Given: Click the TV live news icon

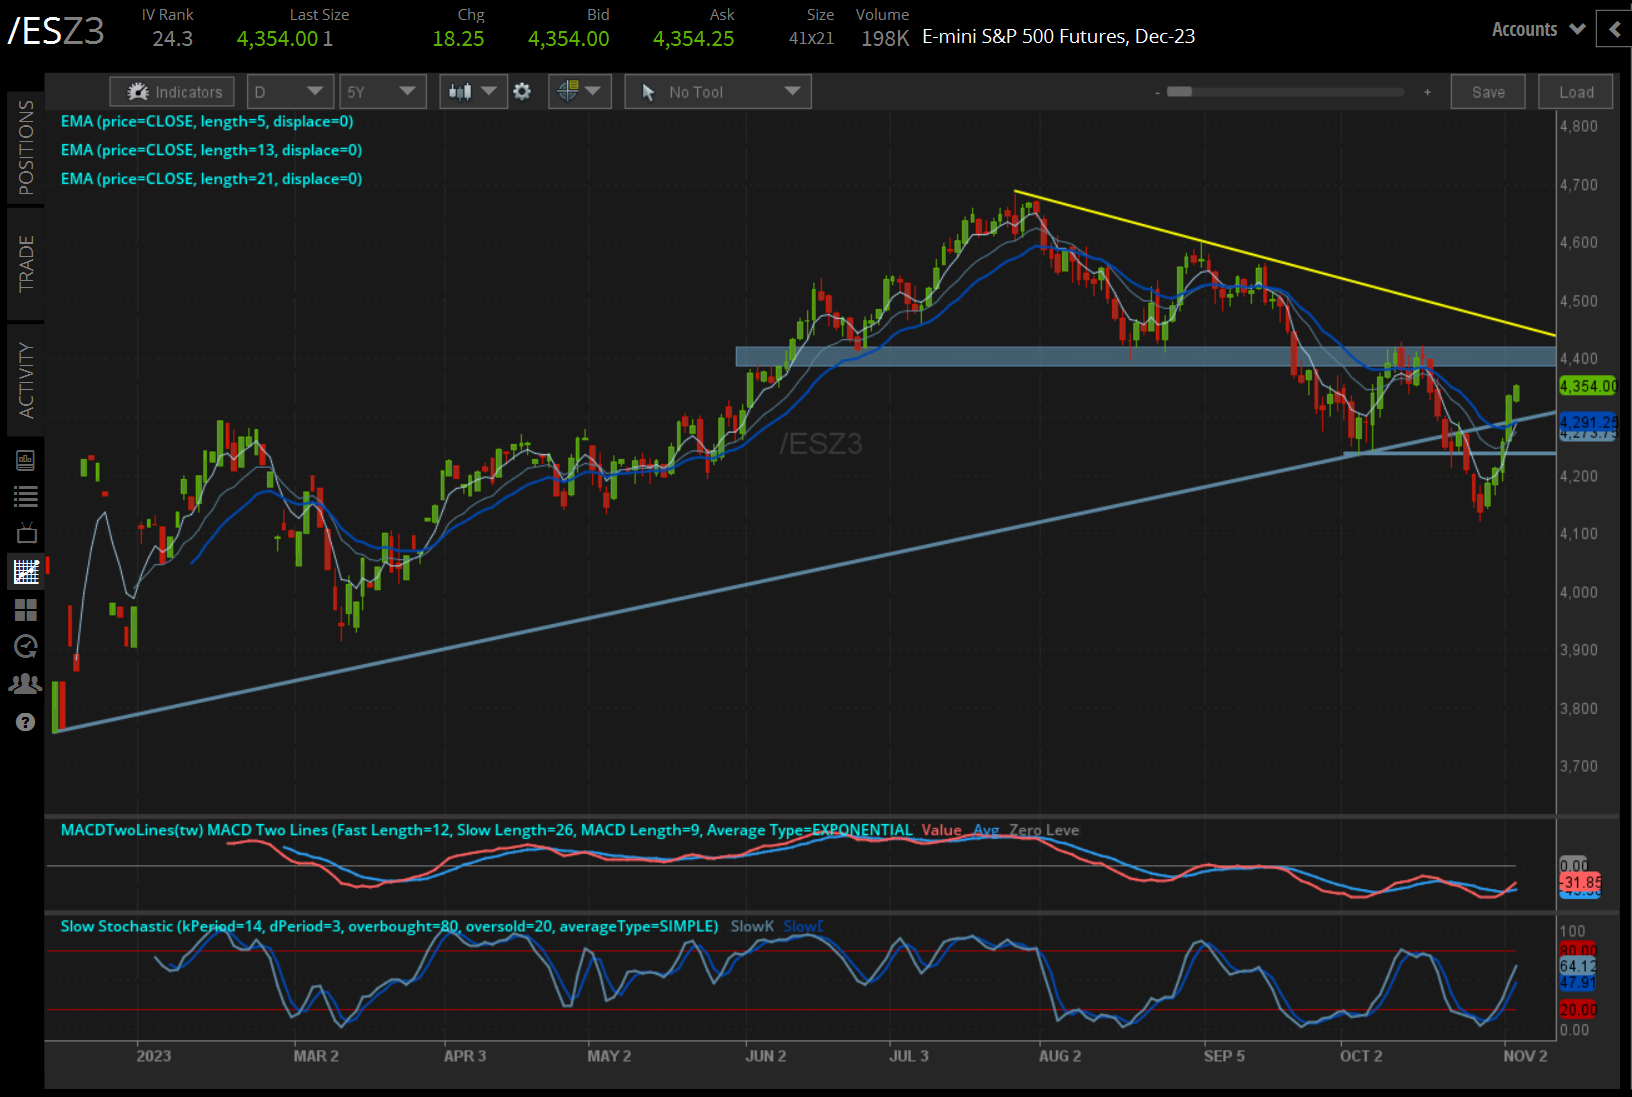Looking at the screenshot, I should [26, 532].
